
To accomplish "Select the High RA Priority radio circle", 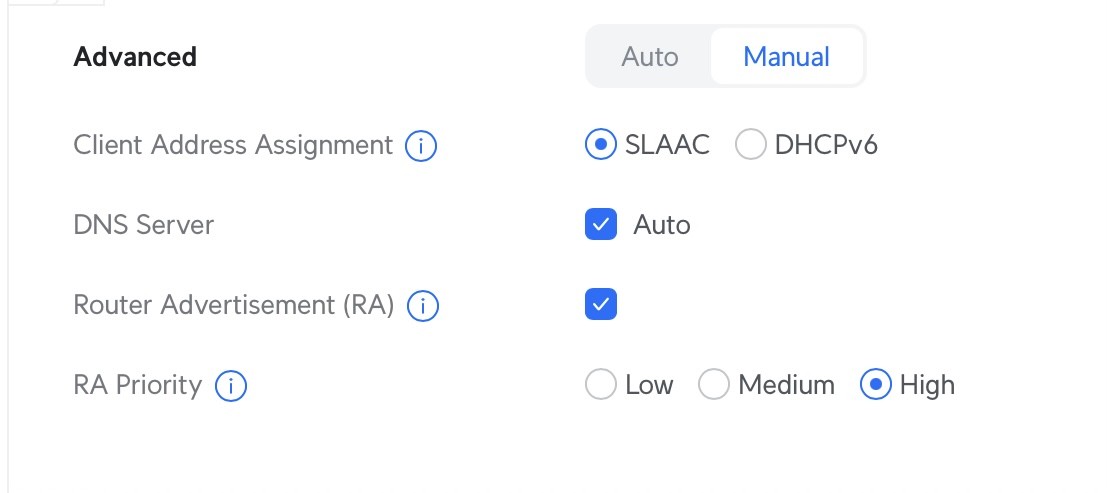I will 875,385.
